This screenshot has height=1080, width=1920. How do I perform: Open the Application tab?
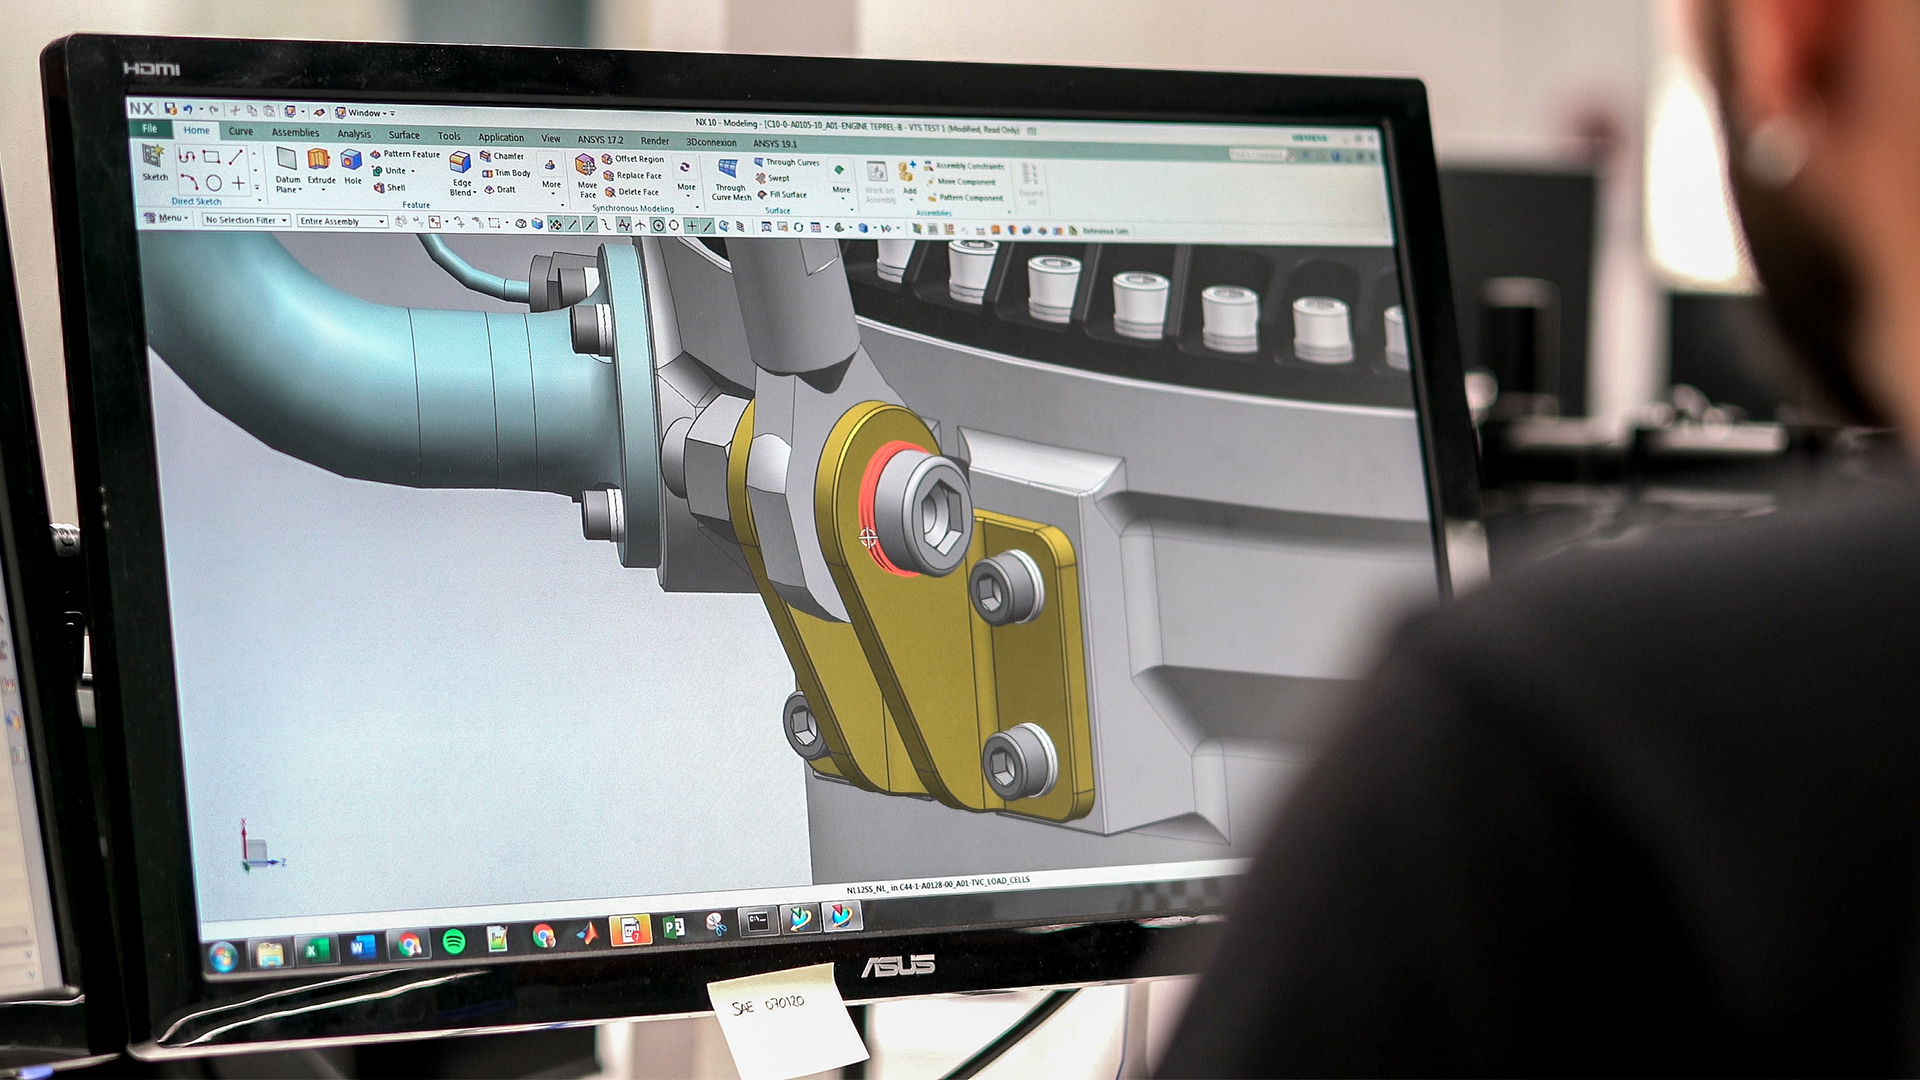click(x=500, y=137)
